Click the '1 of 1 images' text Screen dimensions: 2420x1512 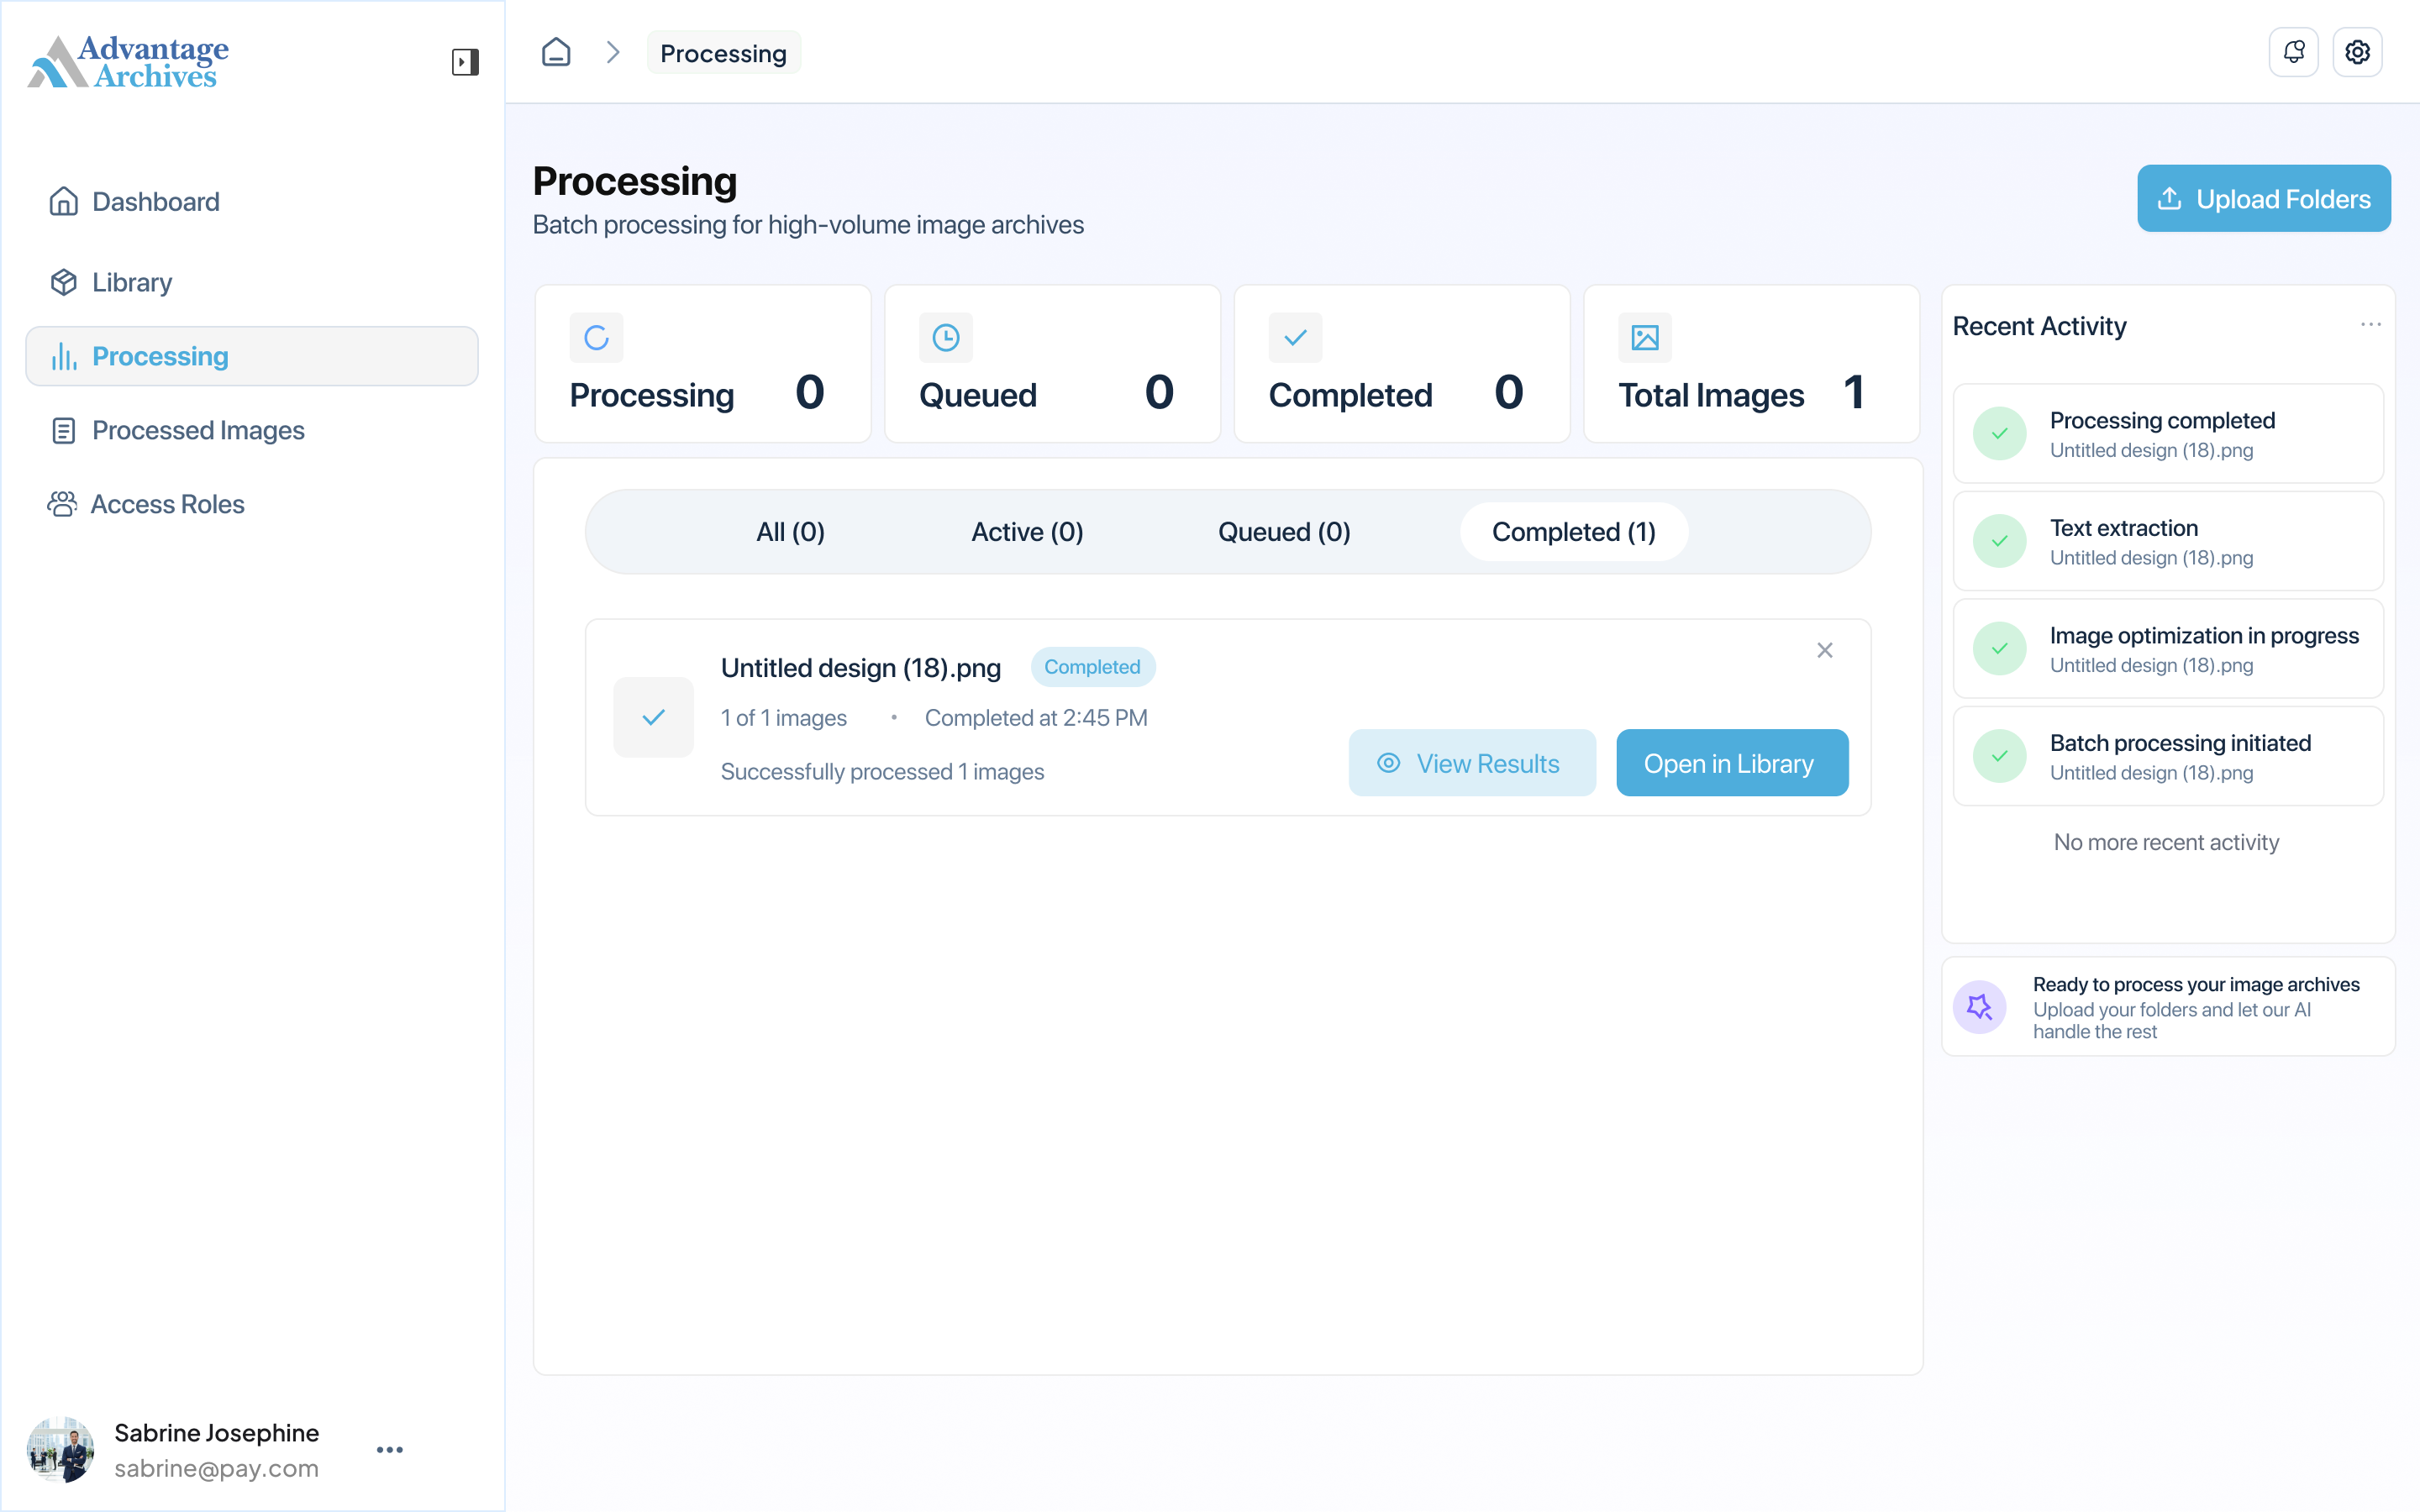pyautogui.click(x=784, y=718)
